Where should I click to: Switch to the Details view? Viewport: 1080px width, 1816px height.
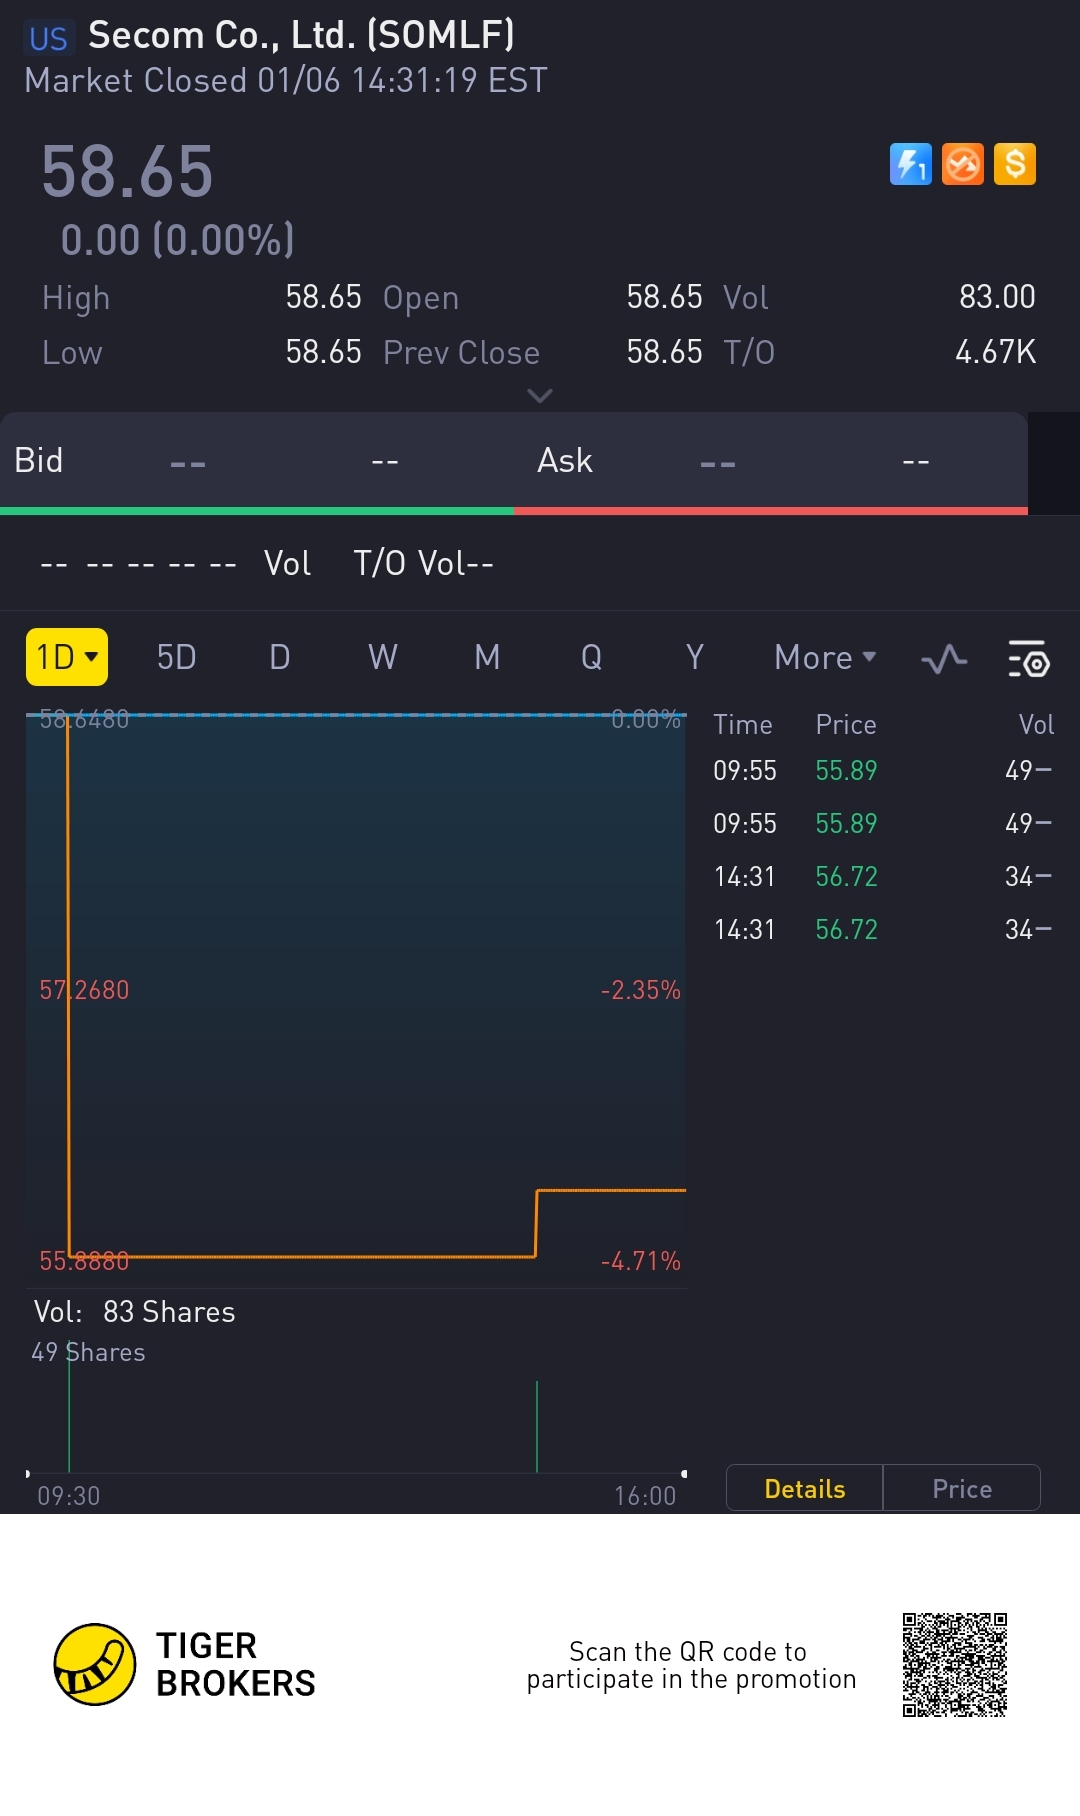point(804,1489)
